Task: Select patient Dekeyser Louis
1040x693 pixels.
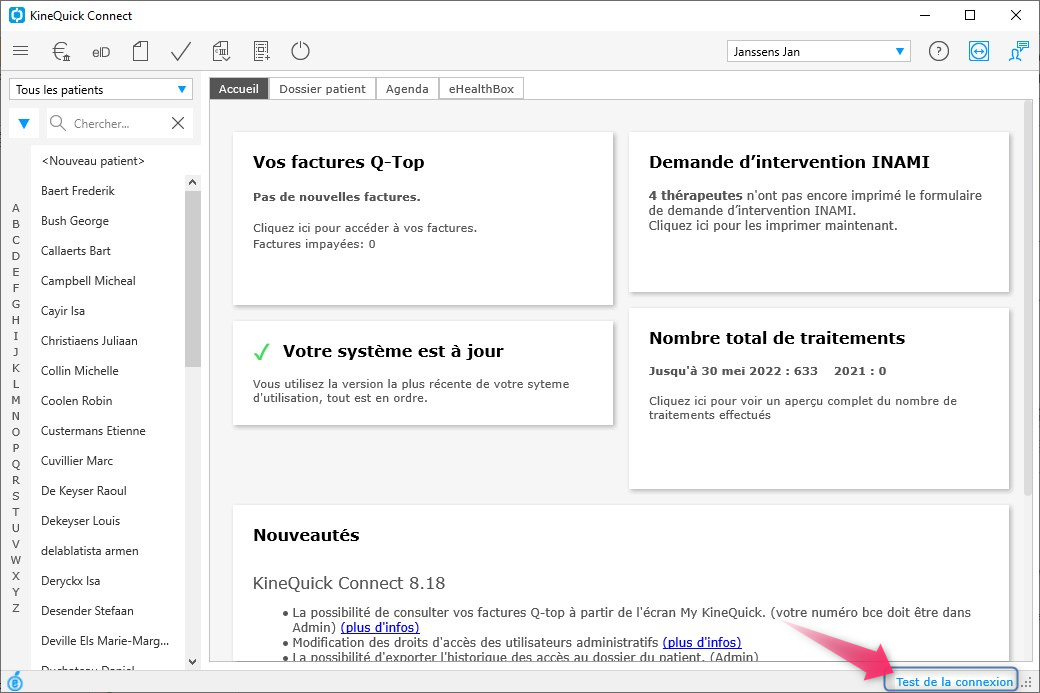Action: pos(80,521)
